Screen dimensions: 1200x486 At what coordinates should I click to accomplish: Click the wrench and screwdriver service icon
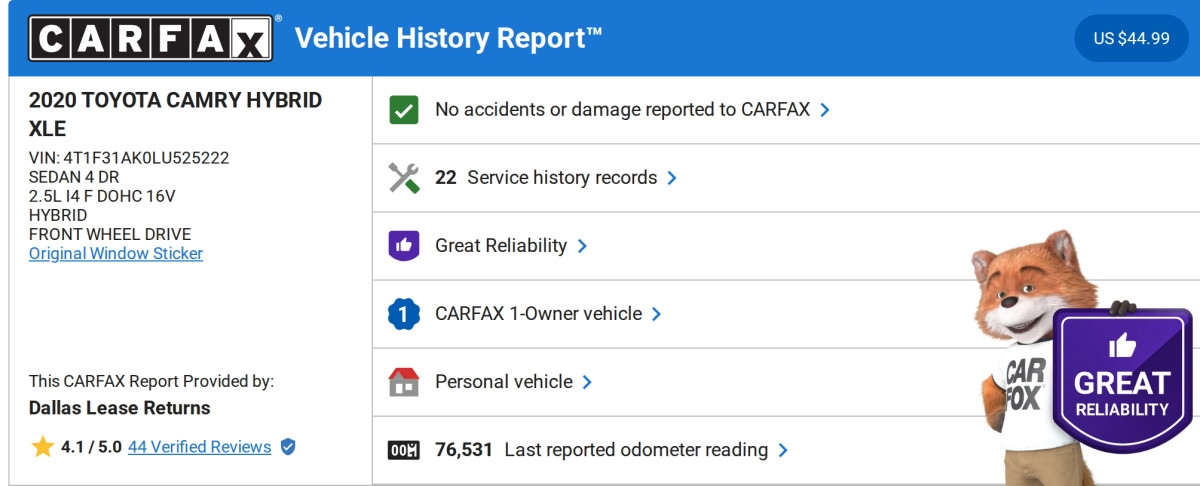click(x=403, y=178)
